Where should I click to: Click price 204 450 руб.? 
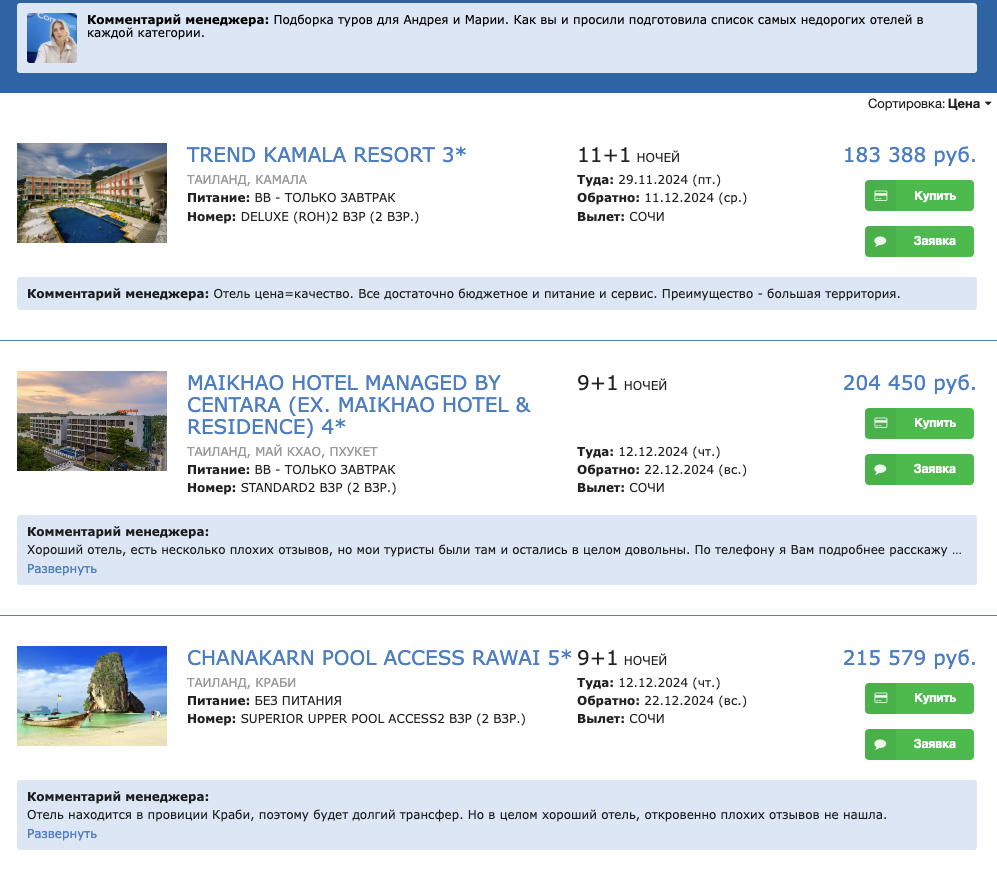tap(909, 383)
